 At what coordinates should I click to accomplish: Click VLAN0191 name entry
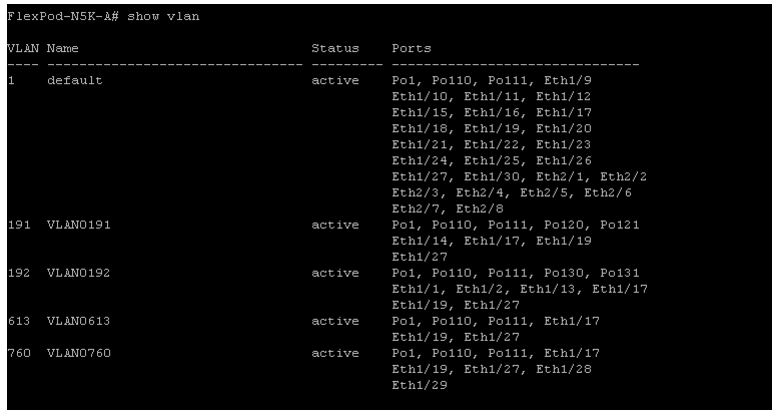point(78,225)
